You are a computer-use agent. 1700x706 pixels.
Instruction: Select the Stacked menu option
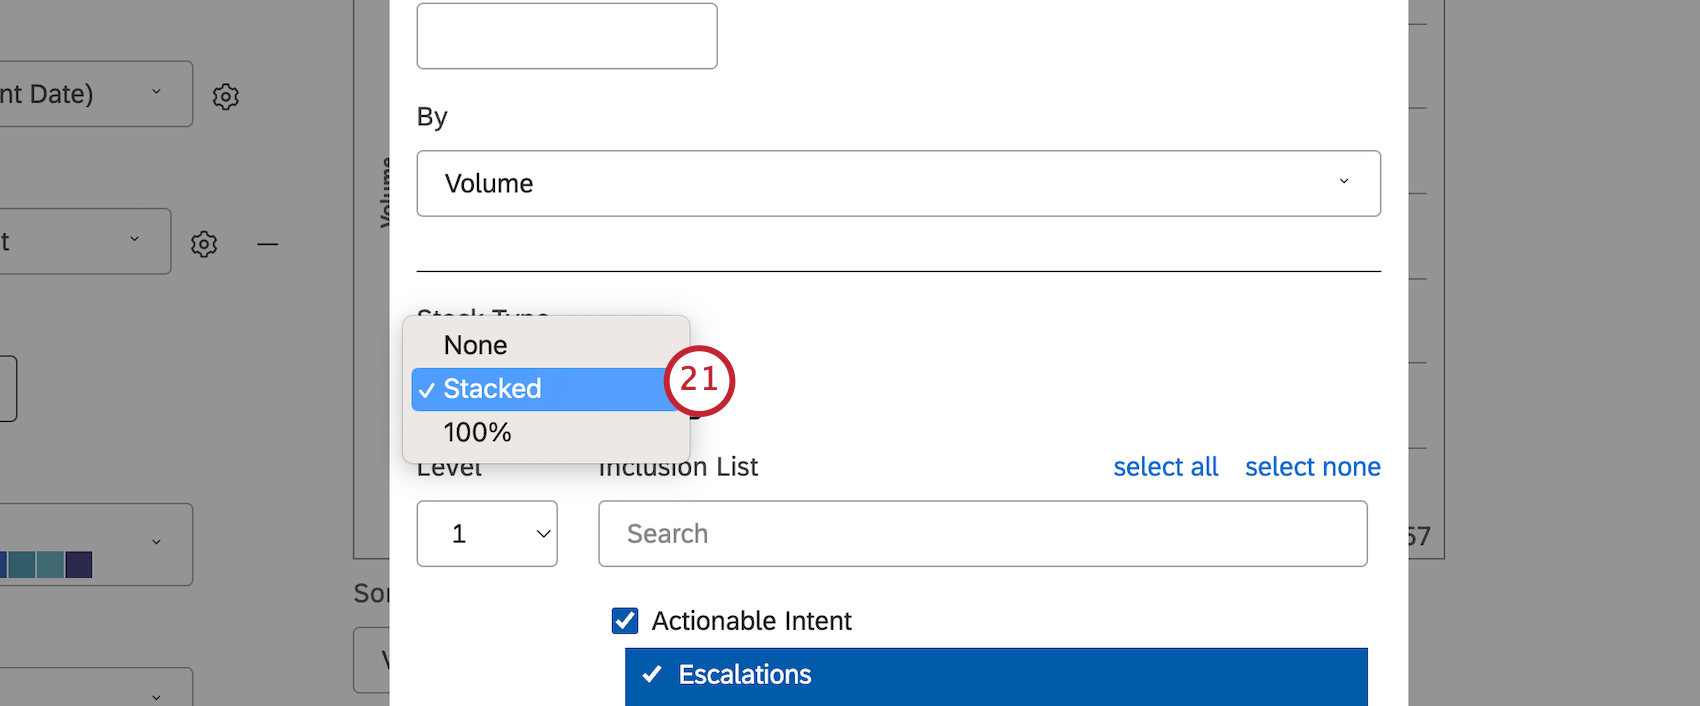(x=492, y=389)
